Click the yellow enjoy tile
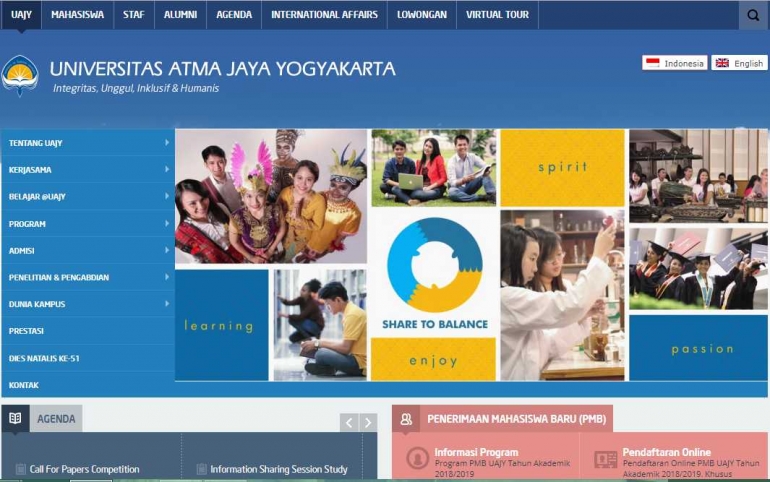The height and width of the screenshot is (482, 770). tap(433, 360)
